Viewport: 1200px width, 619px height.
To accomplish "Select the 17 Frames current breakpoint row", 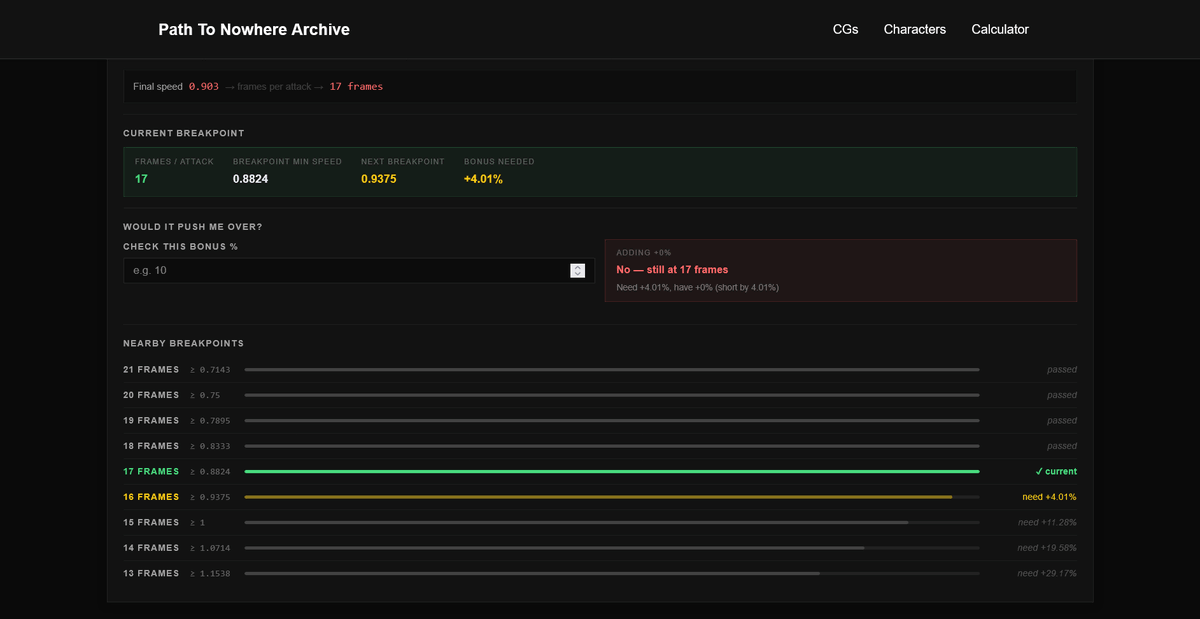I will coord(600,471).
